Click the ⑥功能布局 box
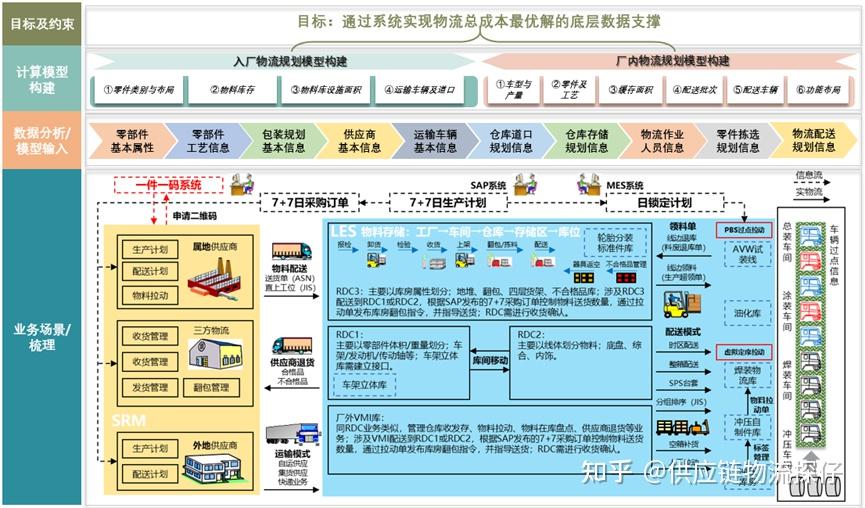 point(818,90)
